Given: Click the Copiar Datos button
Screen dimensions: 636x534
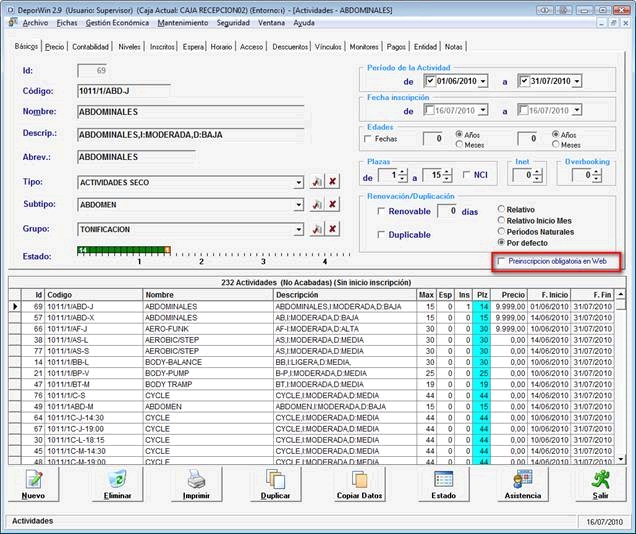Looking at the screenshot, I should tap(359, 484).
